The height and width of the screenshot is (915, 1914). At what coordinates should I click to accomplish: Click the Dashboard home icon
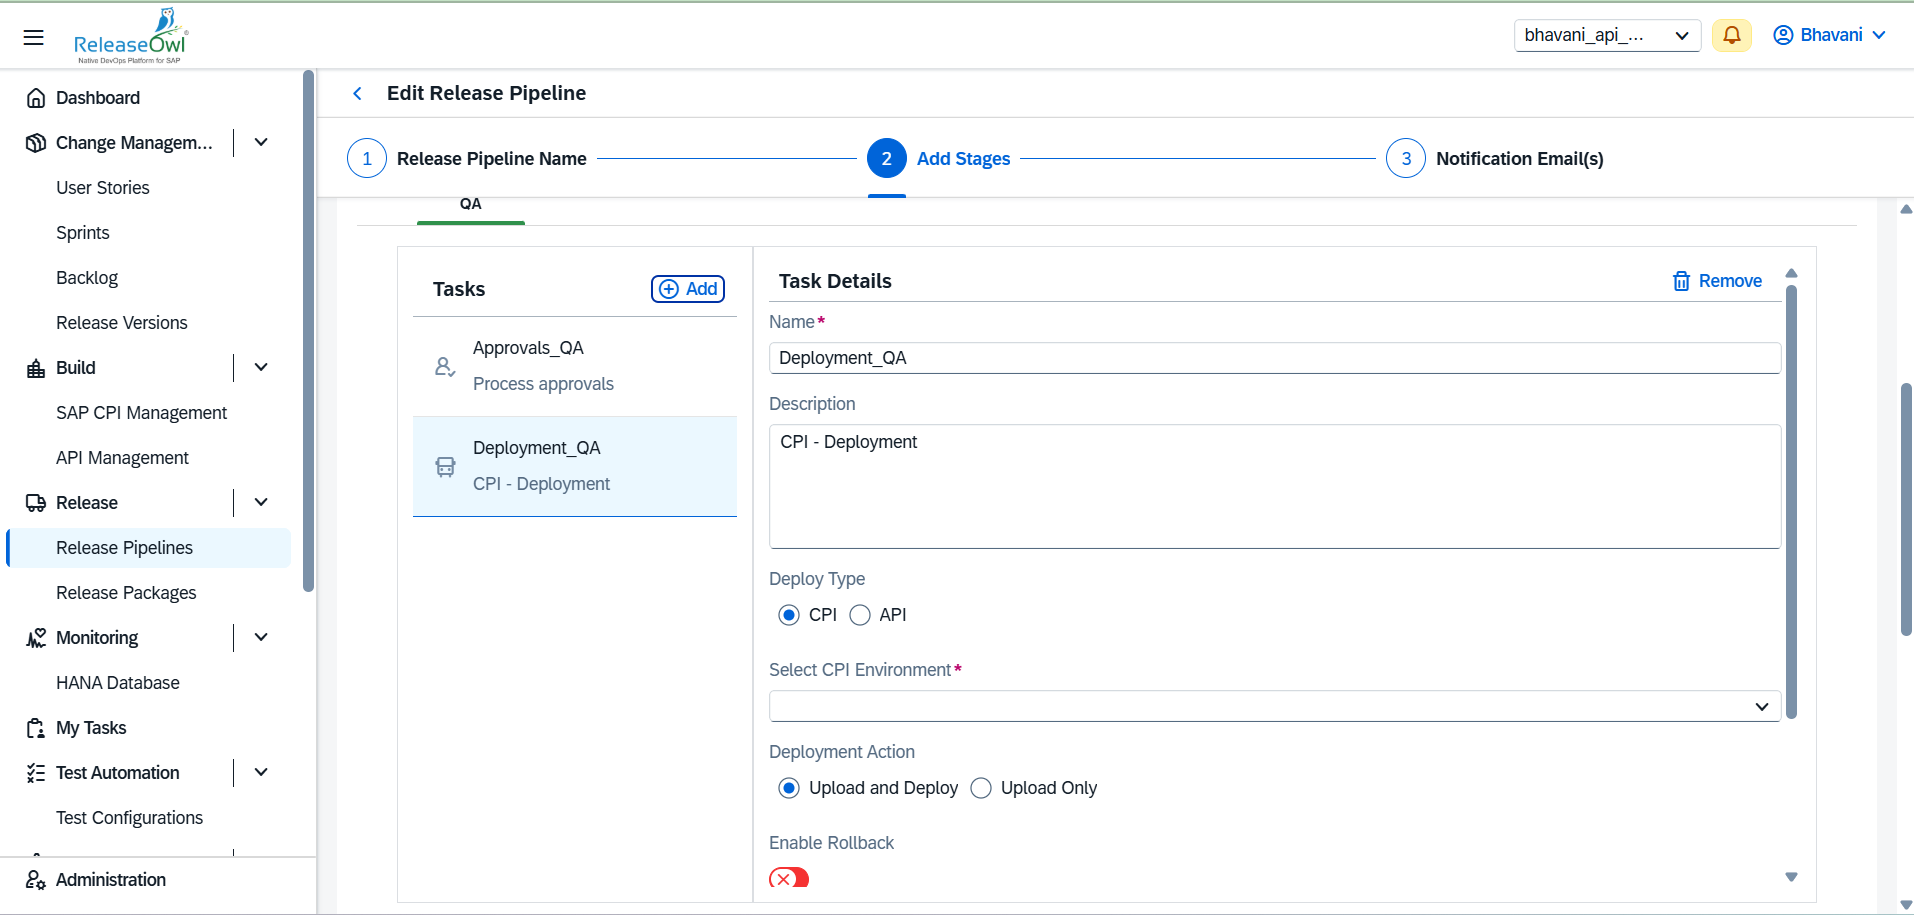pyautogui.click(x=36, y=98)
